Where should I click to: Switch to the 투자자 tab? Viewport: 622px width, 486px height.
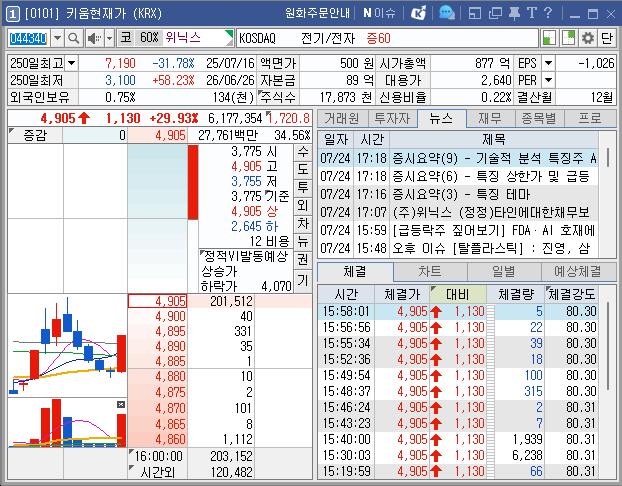click(392, 118)
